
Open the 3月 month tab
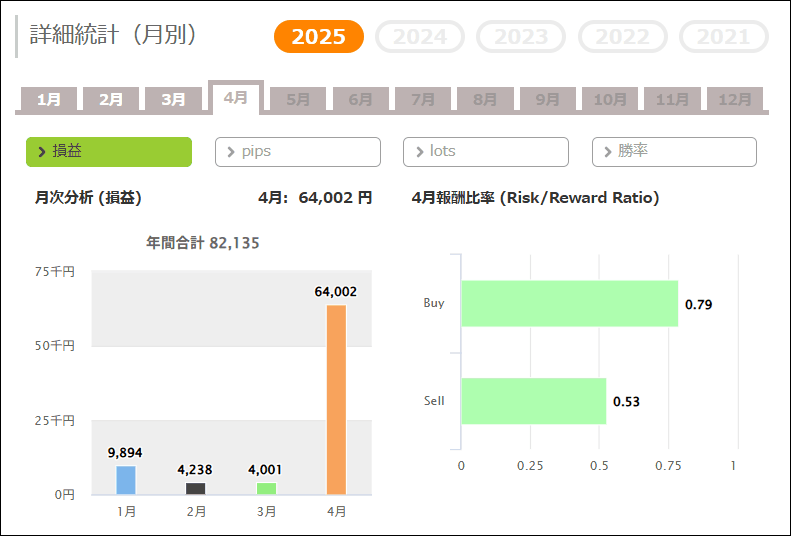174,99
